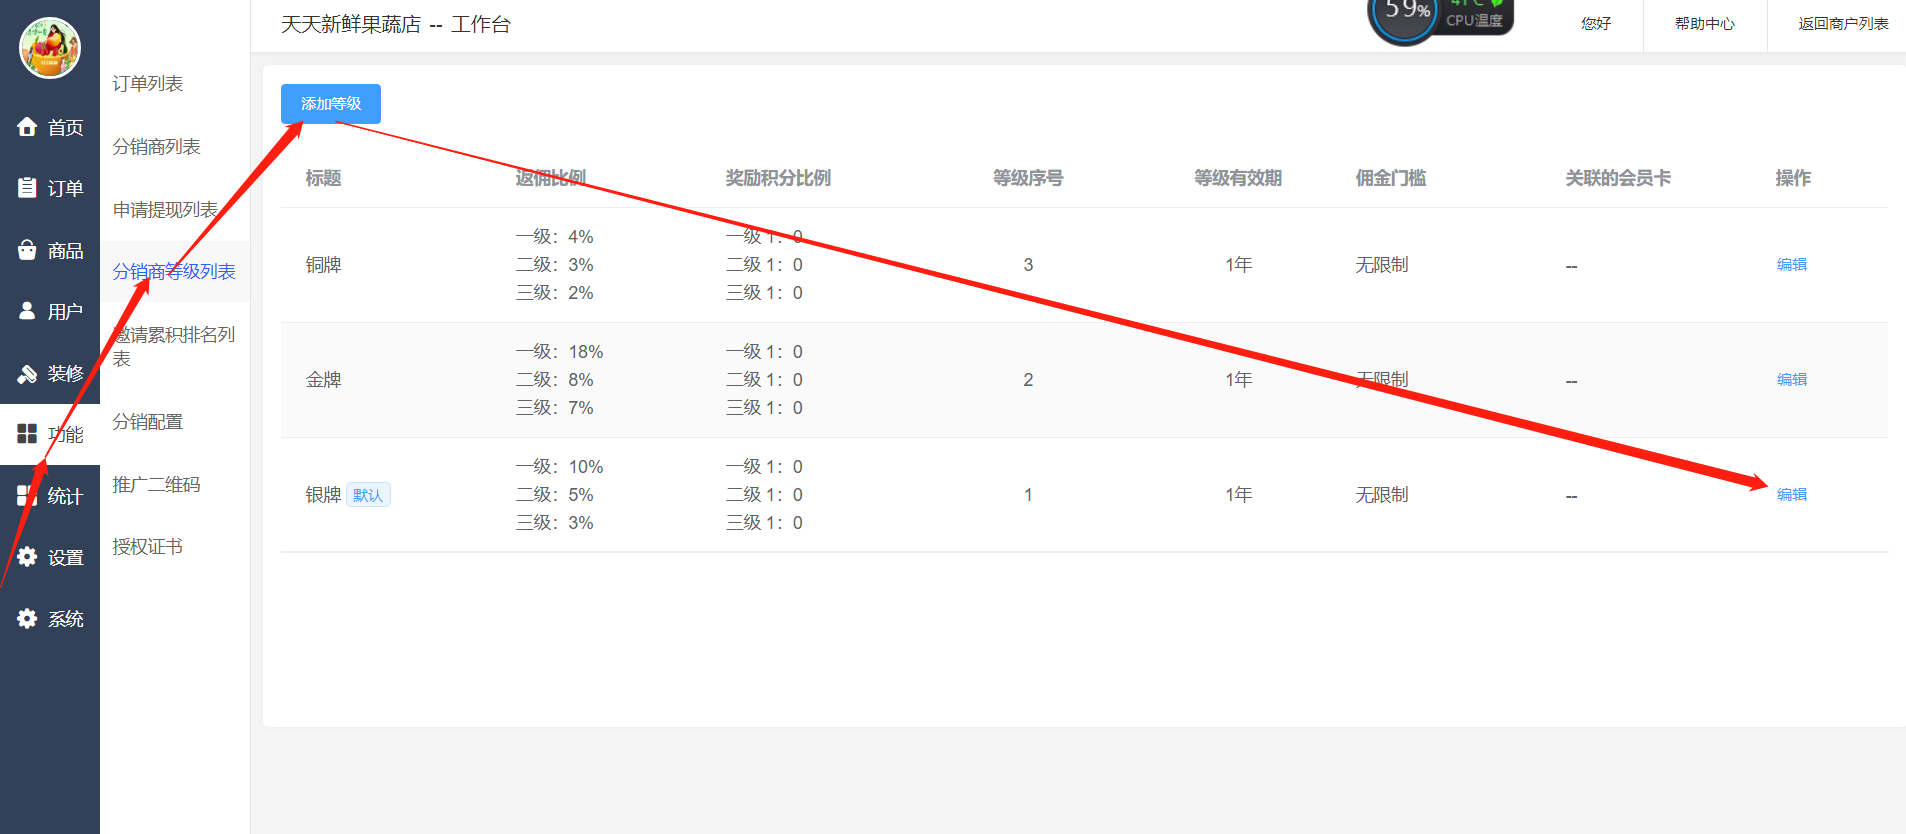Click 二级: 5% in 银牌 row
The height and width of the screenshot is (834, 1906).
[554, 495]
